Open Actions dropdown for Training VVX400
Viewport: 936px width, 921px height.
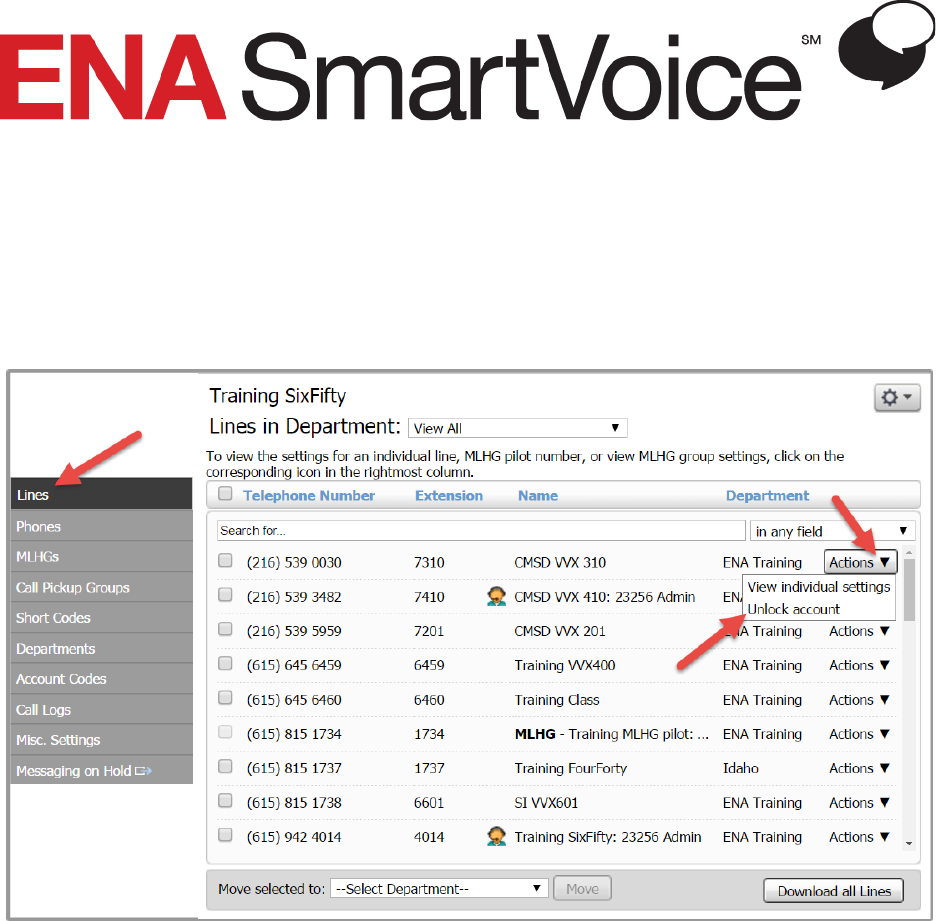(x=860, y=665)
